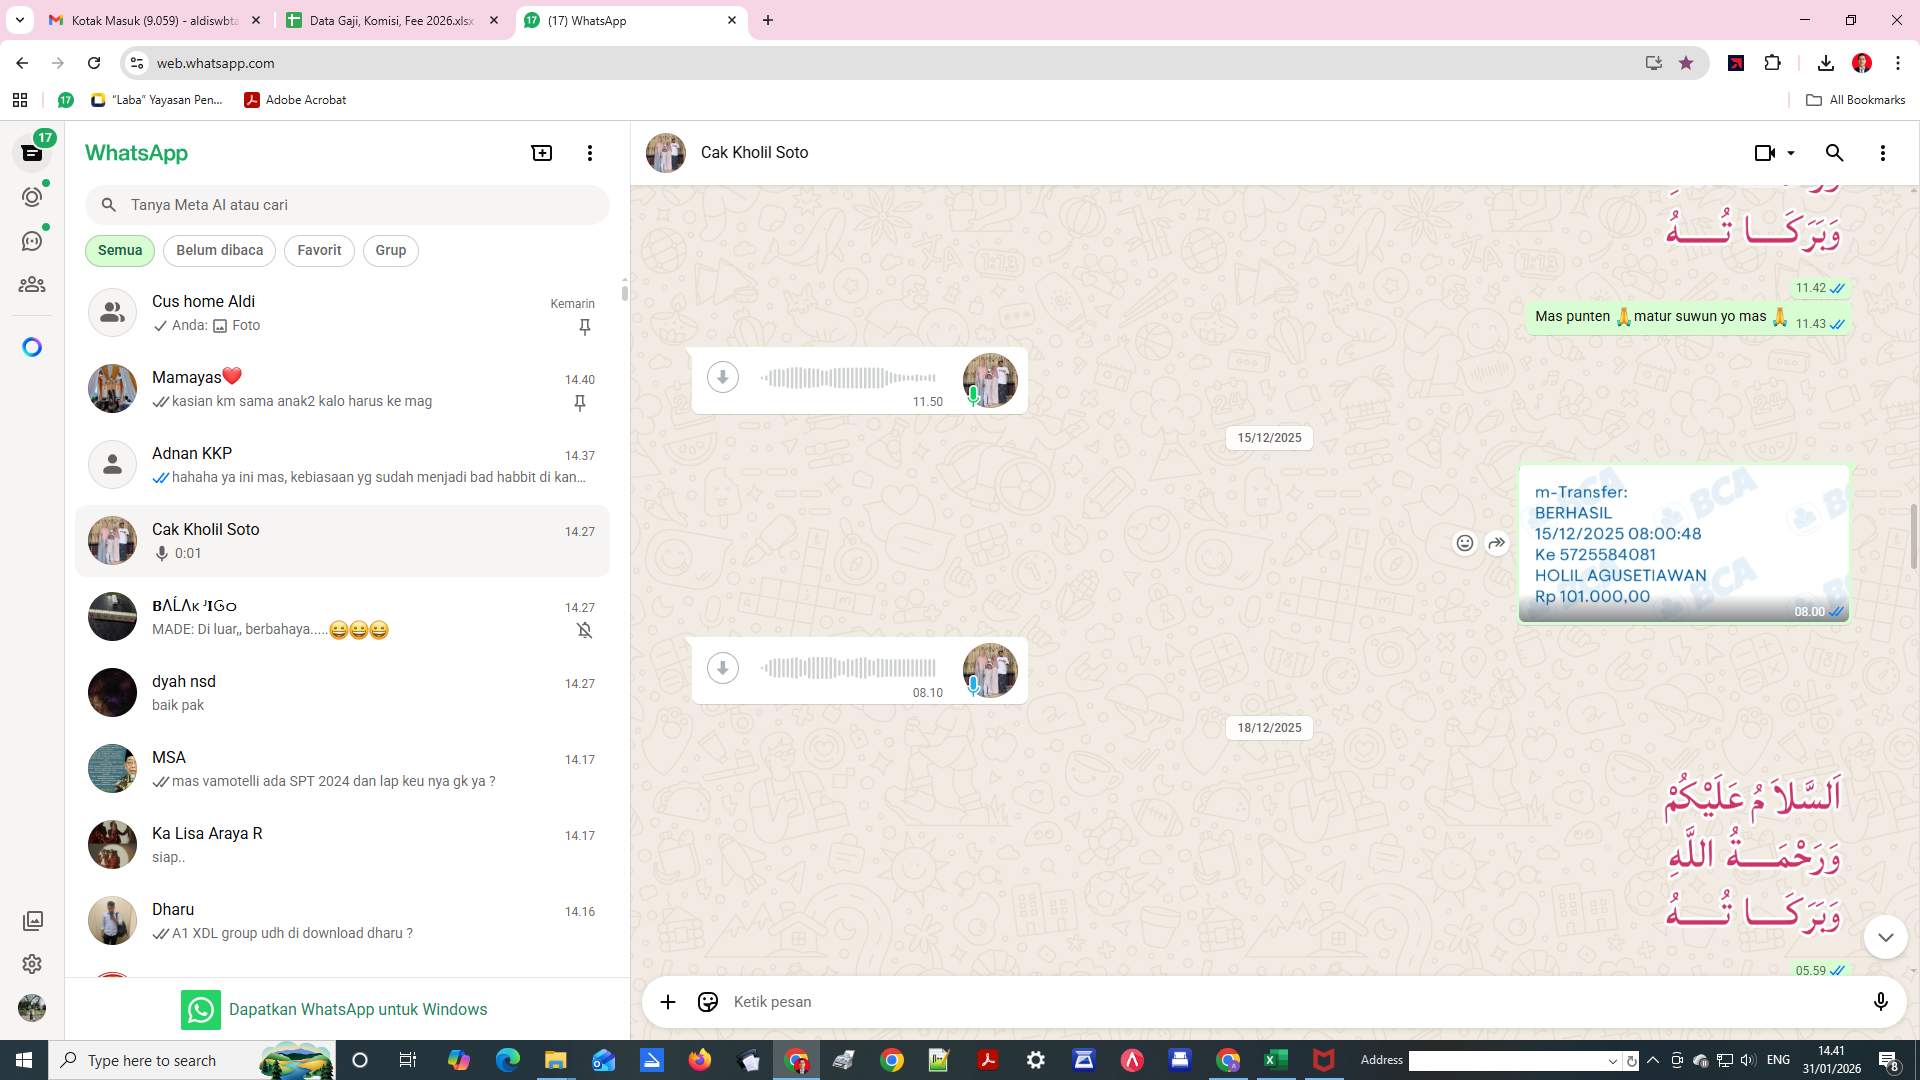This screenshot has height=1080, width=1920.
Task: Click the waveform of the 08.10 voice message
Action: coord(850,667)
